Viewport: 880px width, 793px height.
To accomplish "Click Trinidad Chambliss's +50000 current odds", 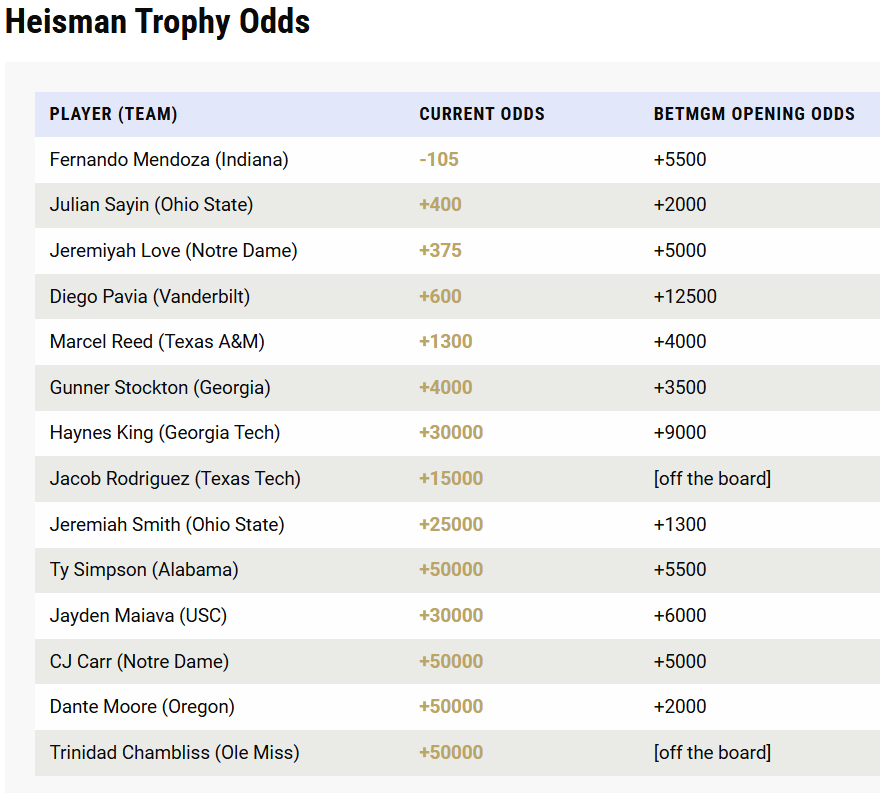I will pos(450,752).
